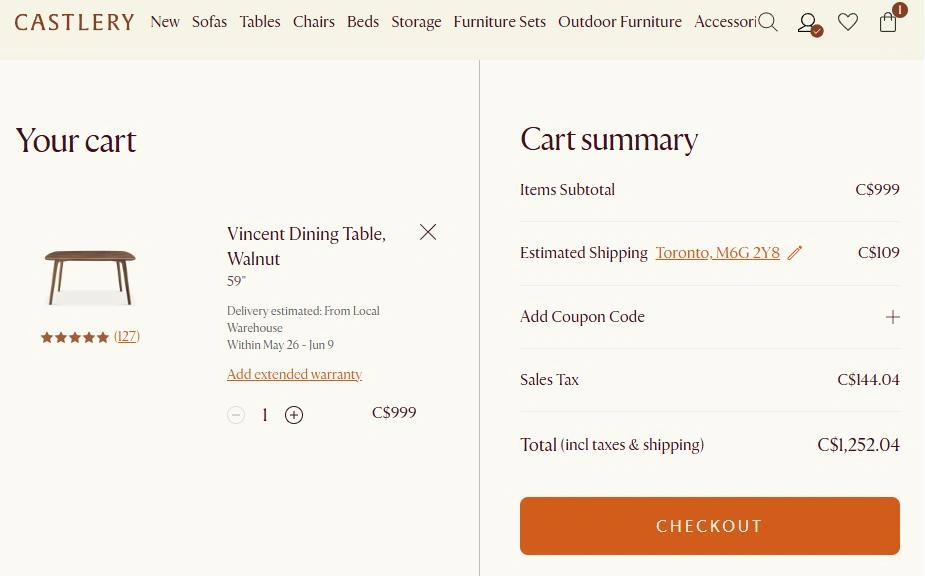Expand Add Coupon Code plus sign
Viewport: 925px width, 576px height.
pyautogui.click(x=893, y=317)
